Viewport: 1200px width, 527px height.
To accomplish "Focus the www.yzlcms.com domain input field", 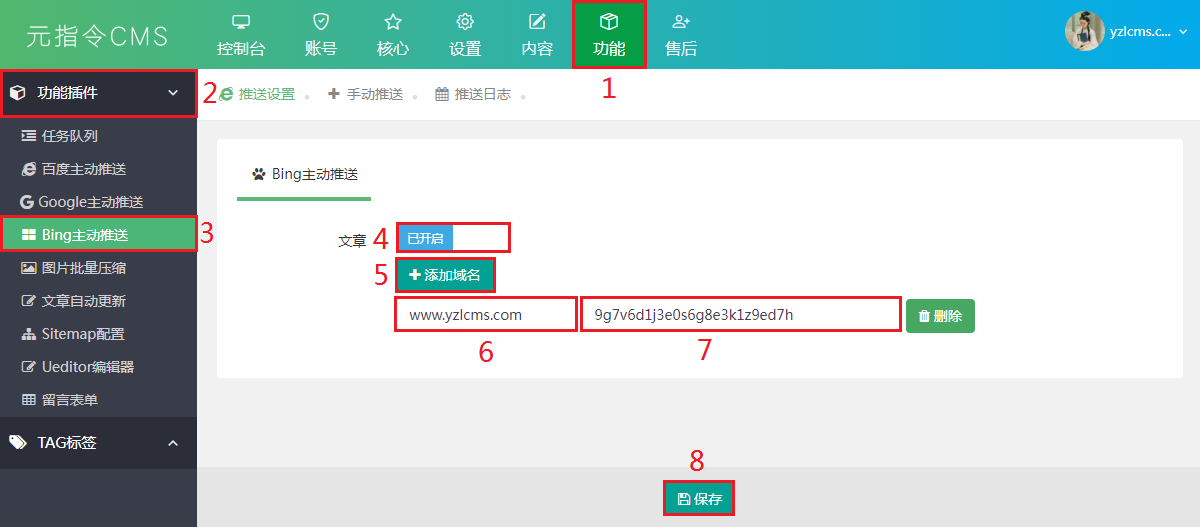I will [485, 315].
